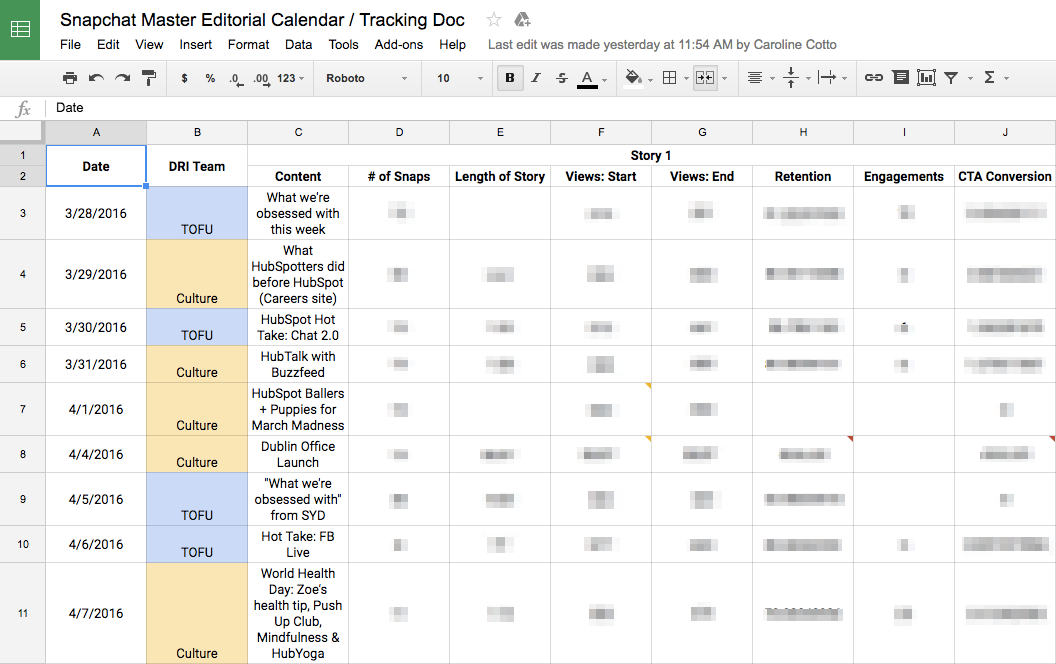Format selection as percent
This screenshot has height=664, width=1056.
tap(210, 78)
